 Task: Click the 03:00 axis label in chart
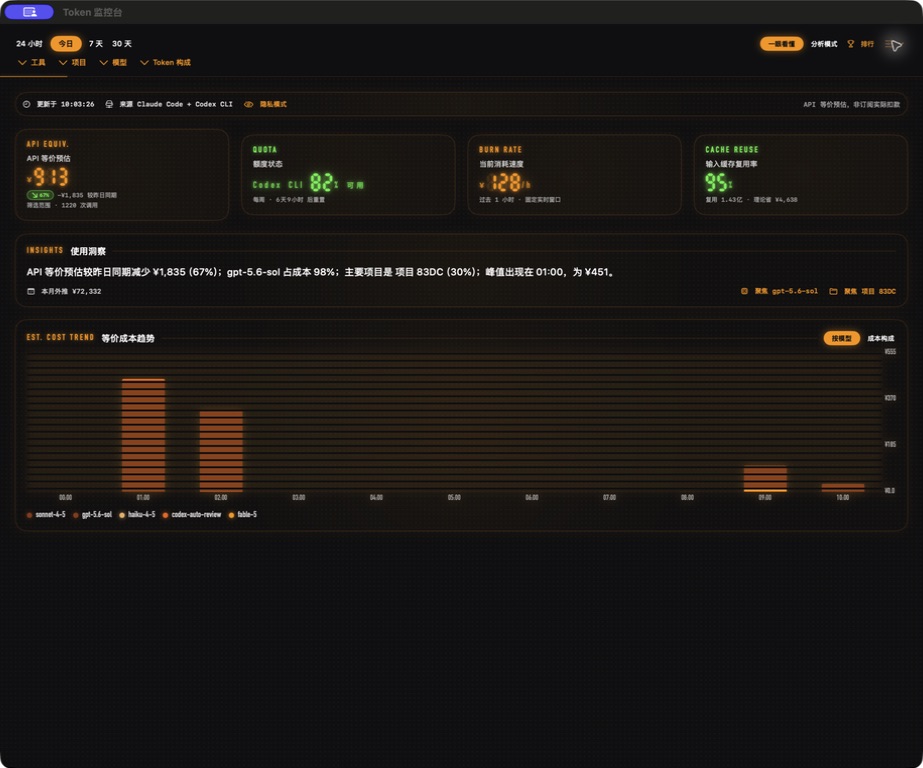299,498
